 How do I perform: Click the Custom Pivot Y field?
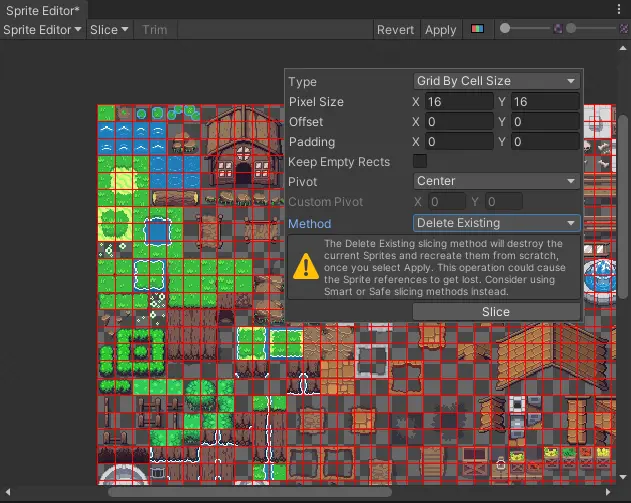[x=504, y=202]
